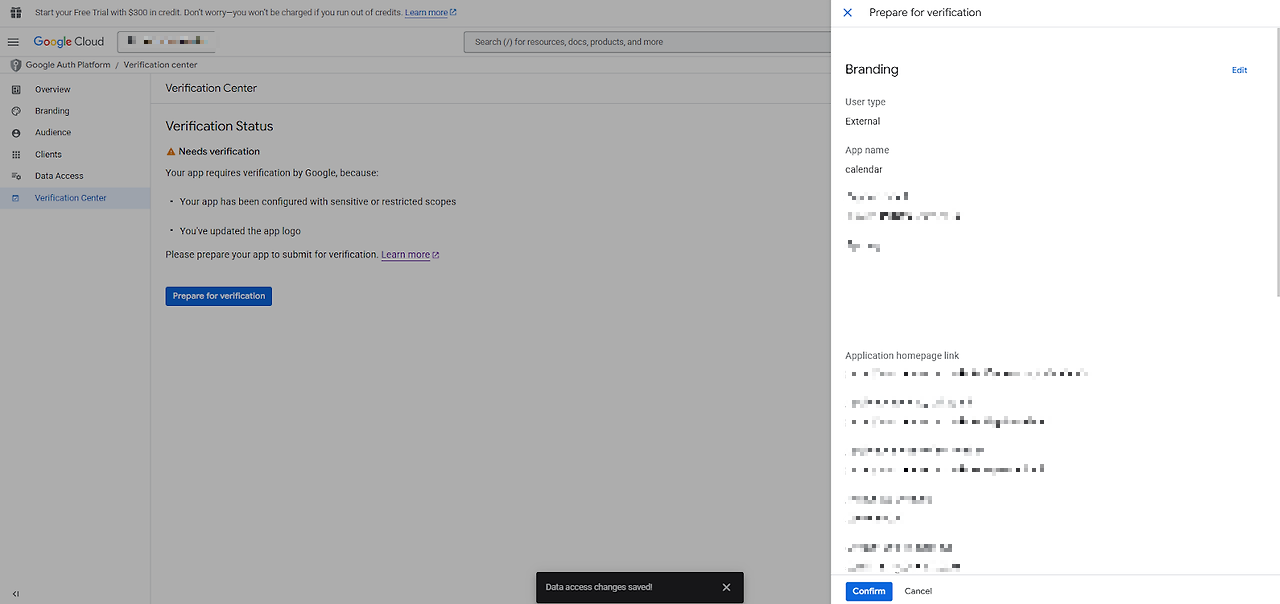Click the sensitive or restricted scopes bullet
The image size is (1280, 604).
pyautogui.click(x=318, y=202)
